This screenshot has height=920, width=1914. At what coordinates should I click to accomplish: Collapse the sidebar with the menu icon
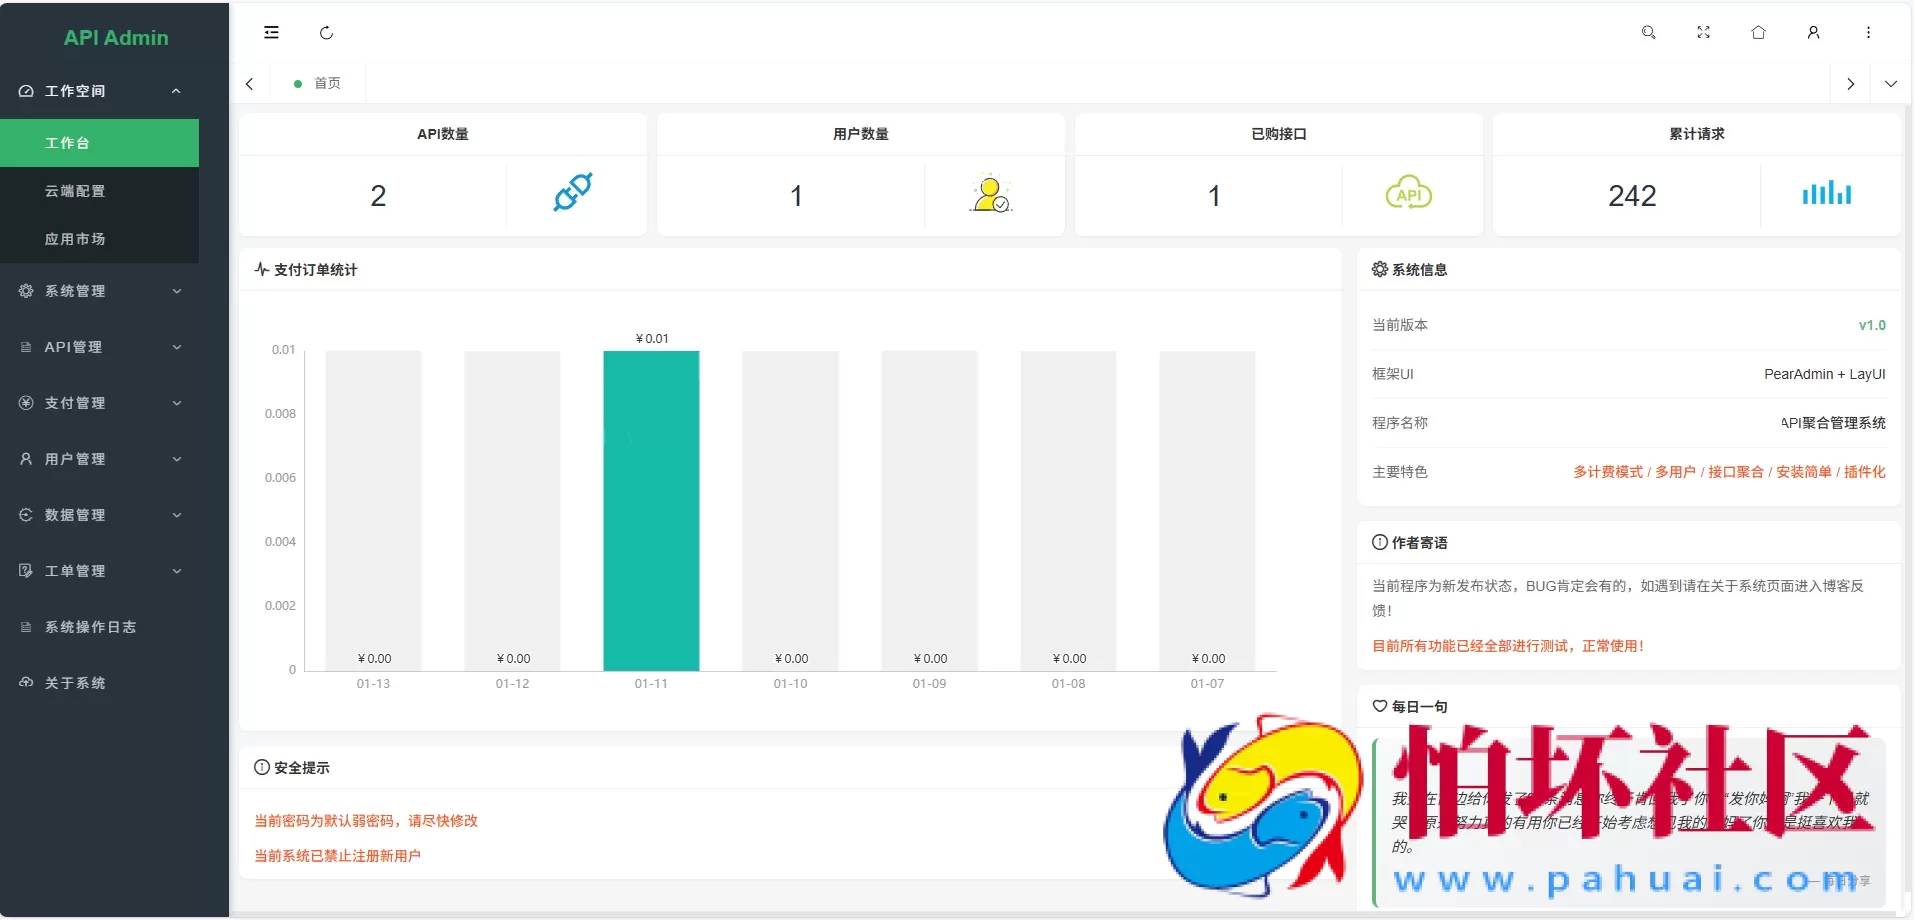coord(271,33)
